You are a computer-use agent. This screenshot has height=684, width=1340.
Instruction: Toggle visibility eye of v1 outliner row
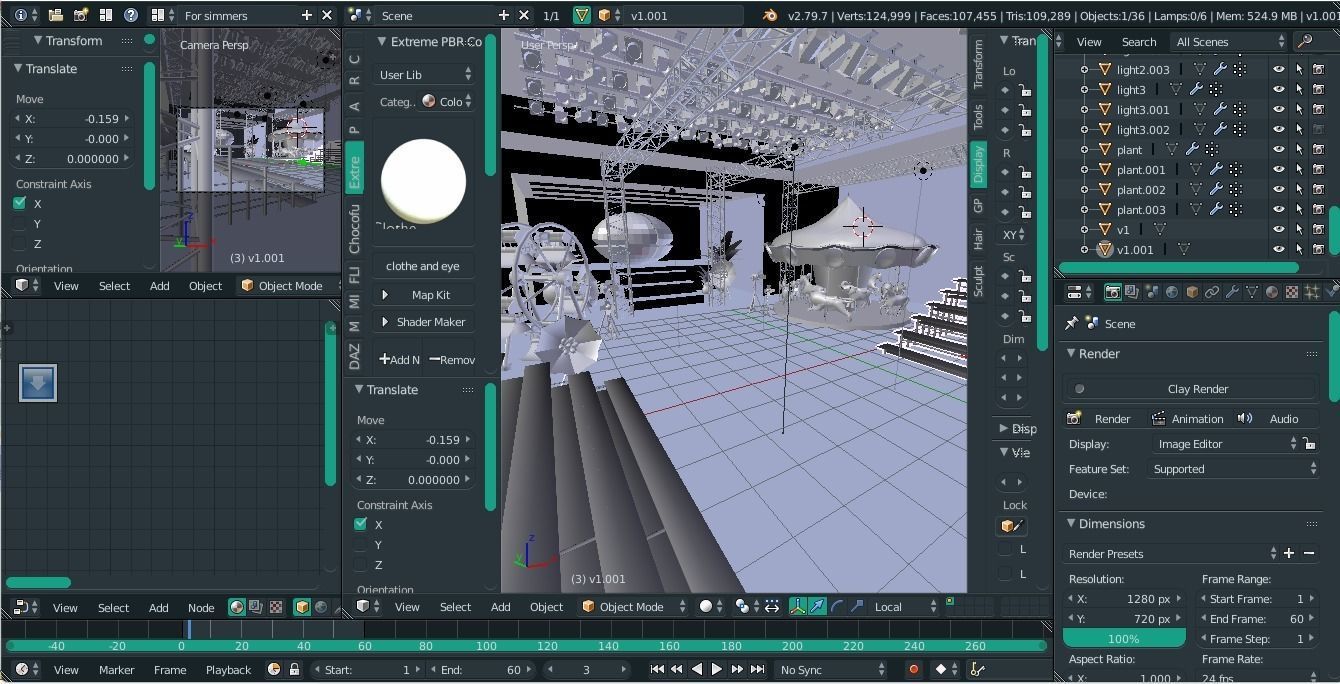1278,230
